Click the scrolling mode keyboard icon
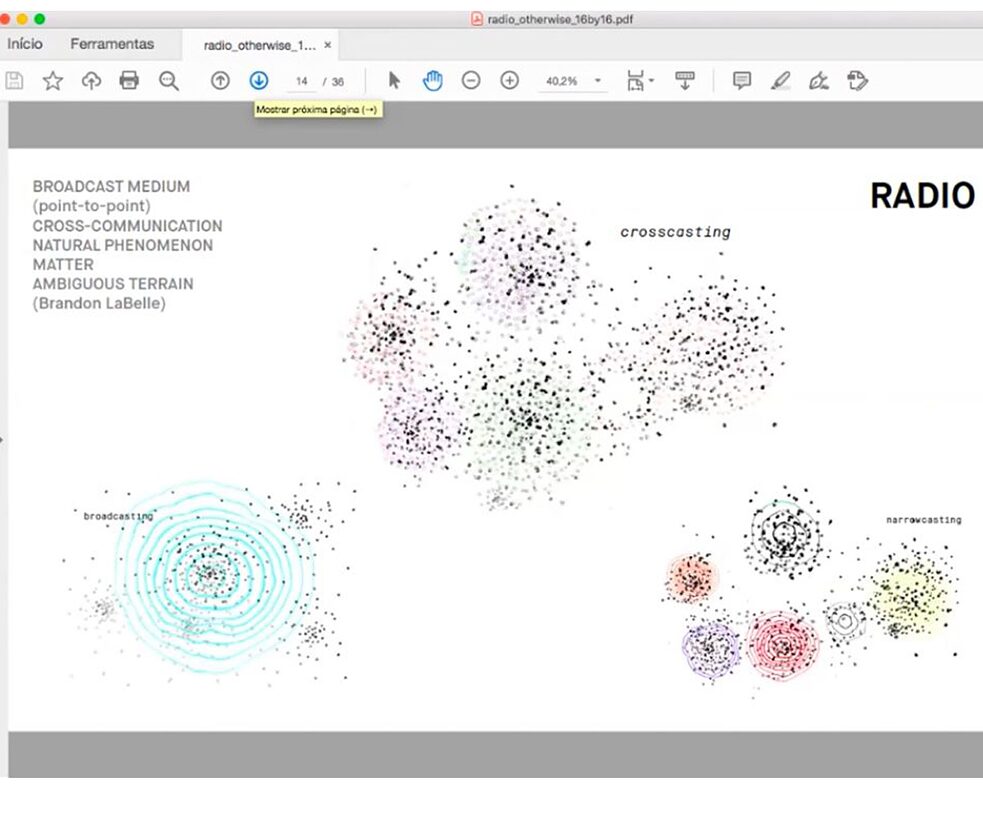This screenshot has height=819, width=983. coord(685,81)
